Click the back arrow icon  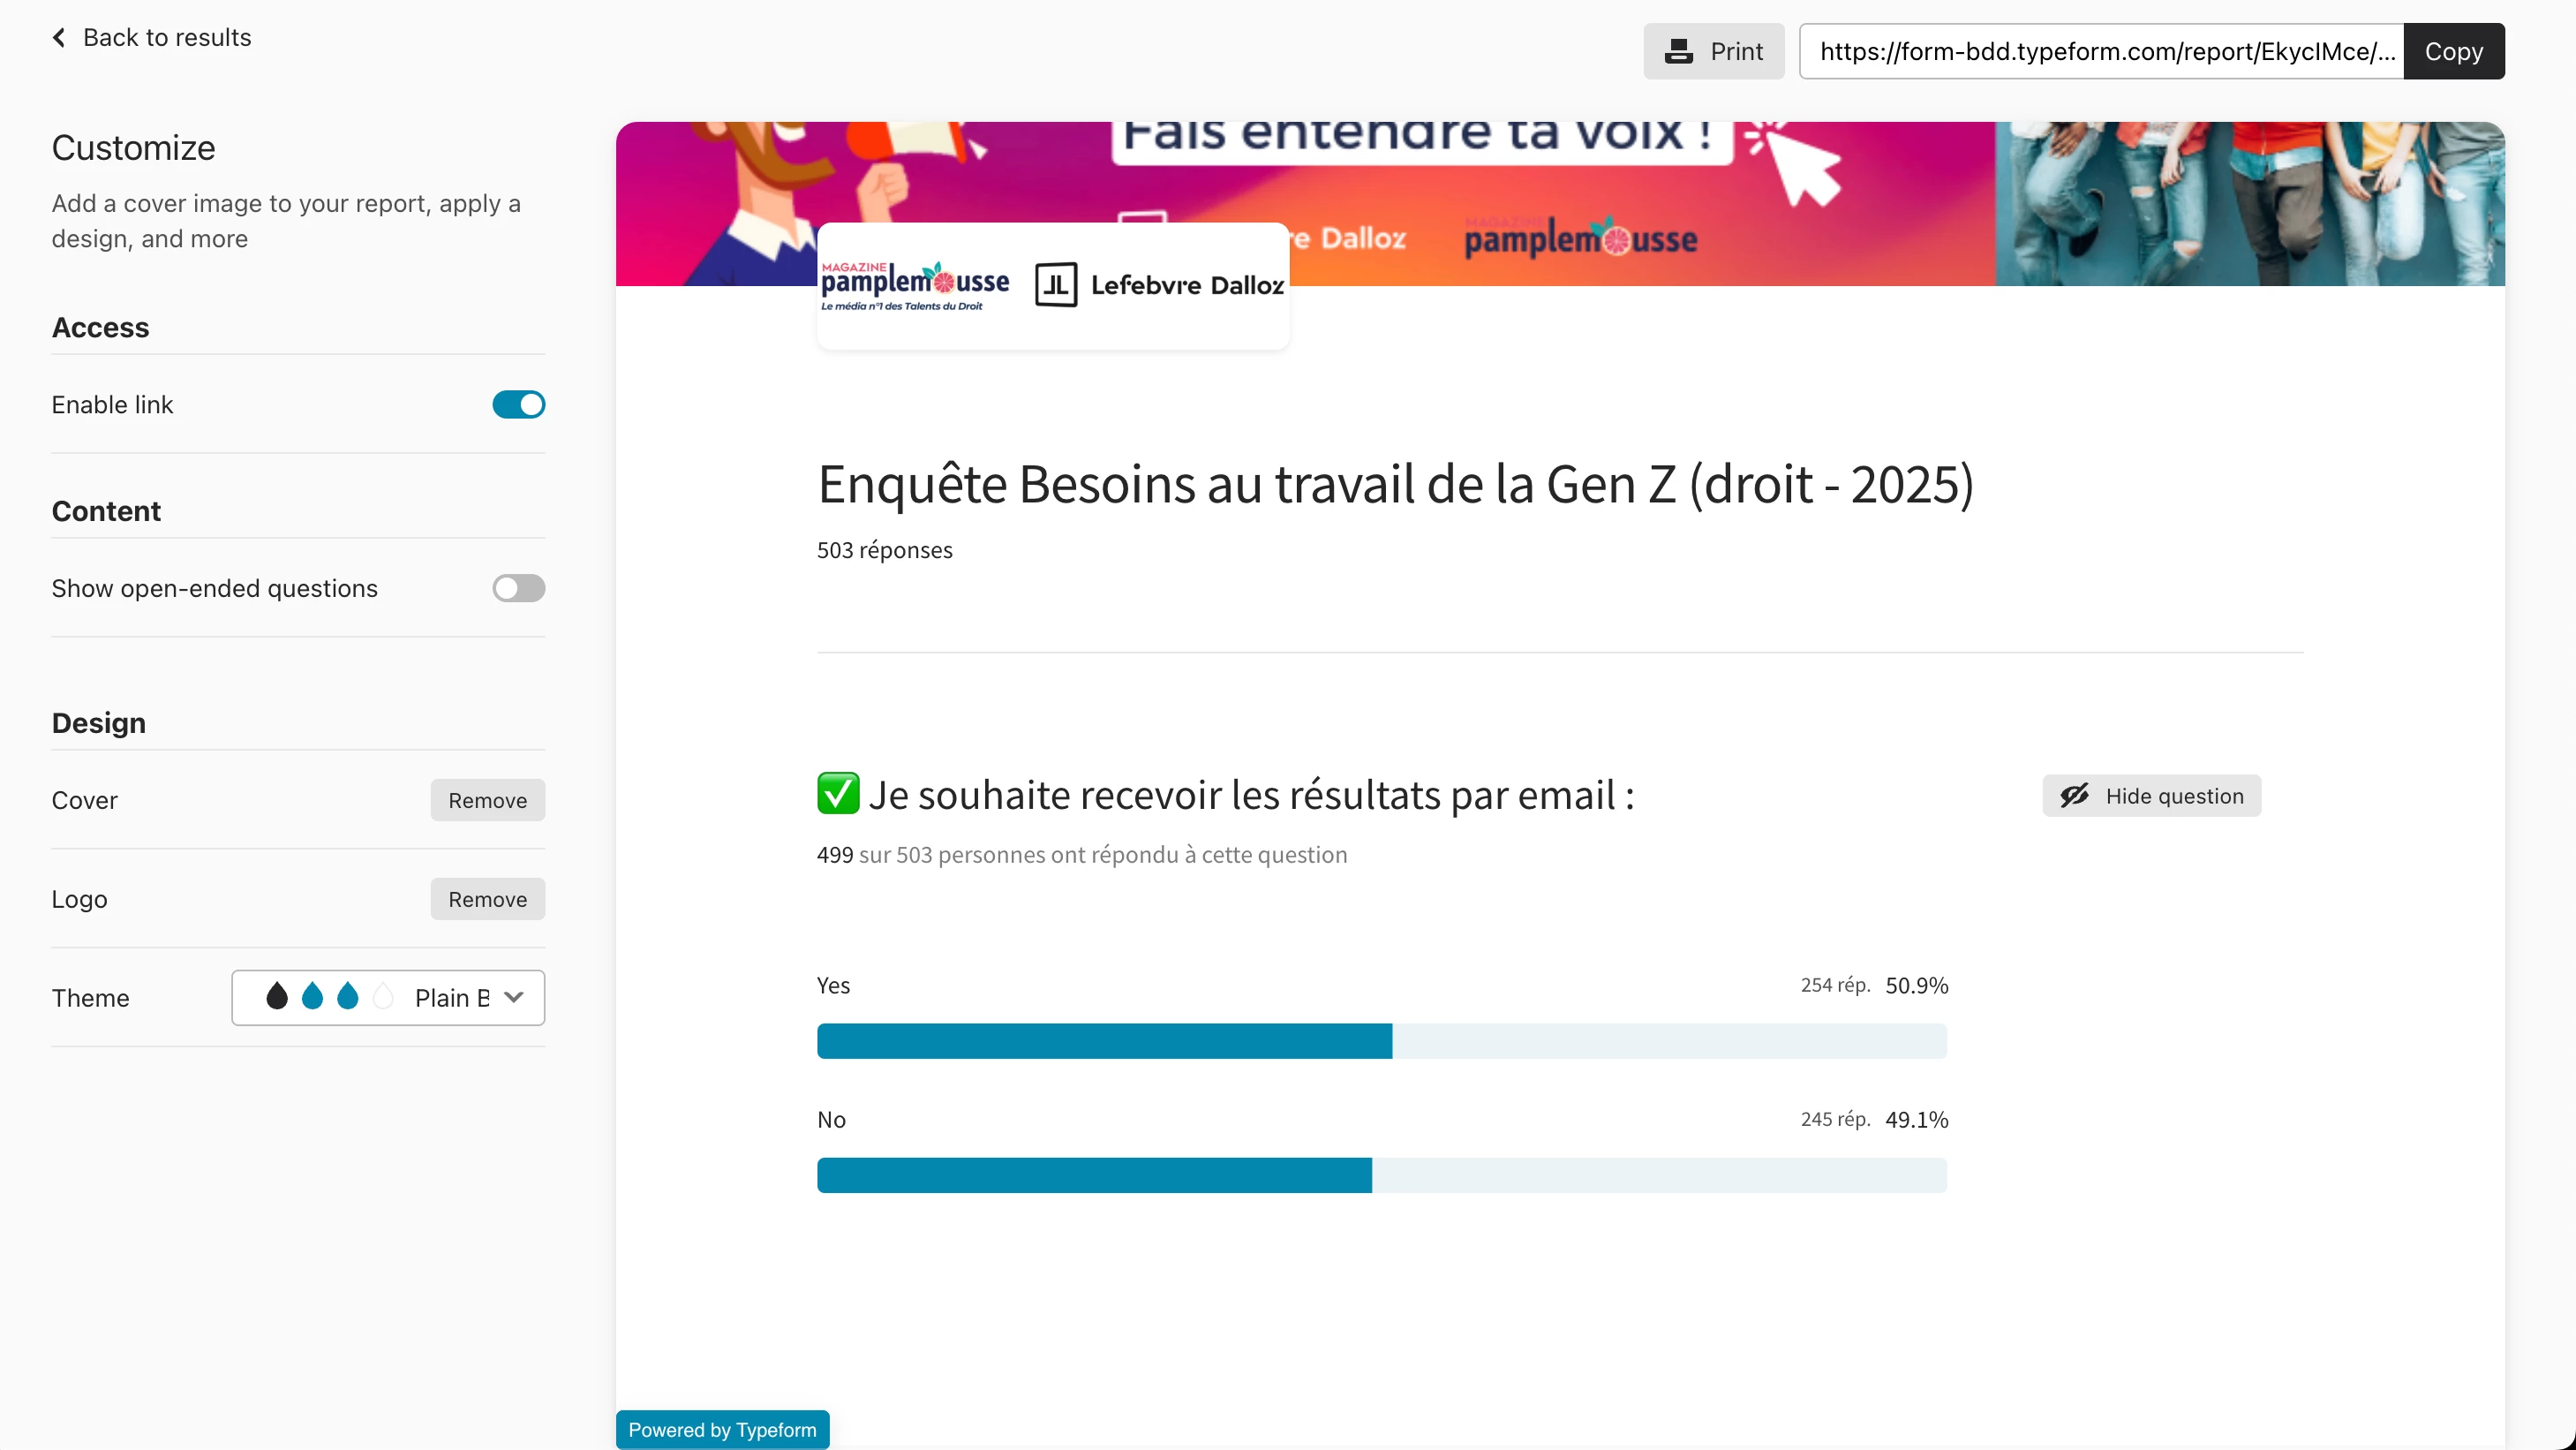click(59, 38)
